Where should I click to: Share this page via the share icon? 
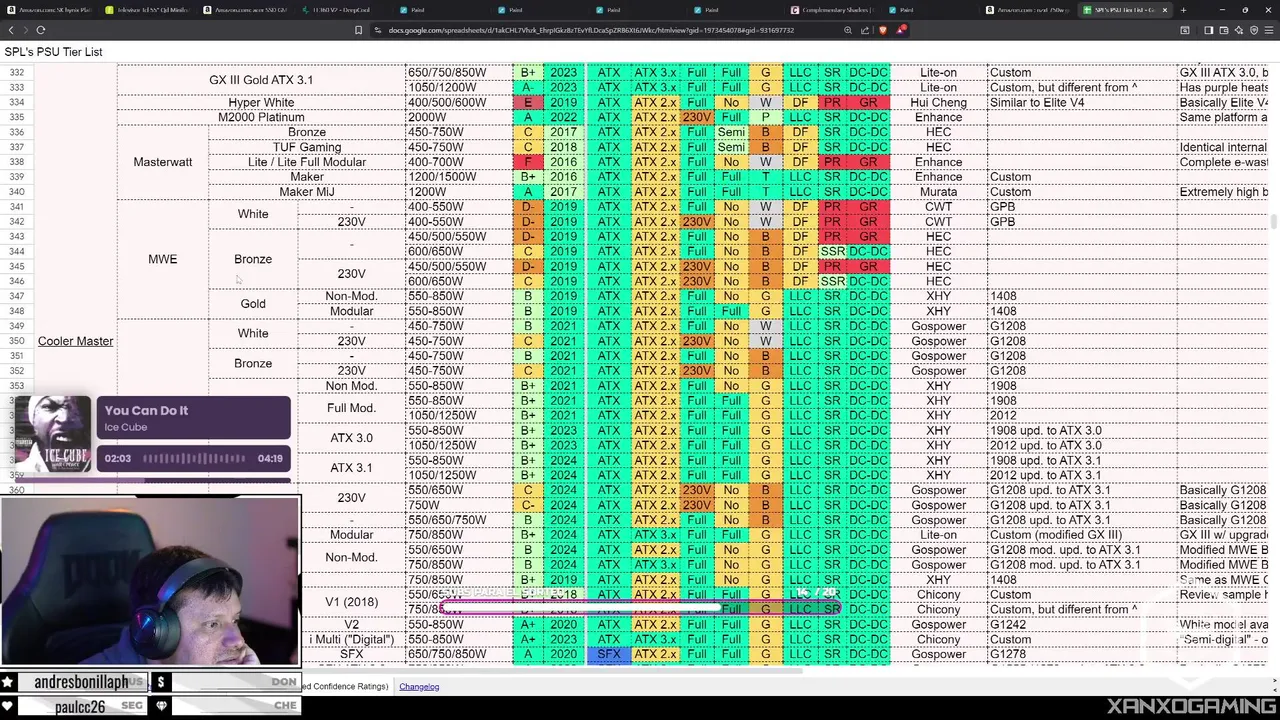coord(865,30)
